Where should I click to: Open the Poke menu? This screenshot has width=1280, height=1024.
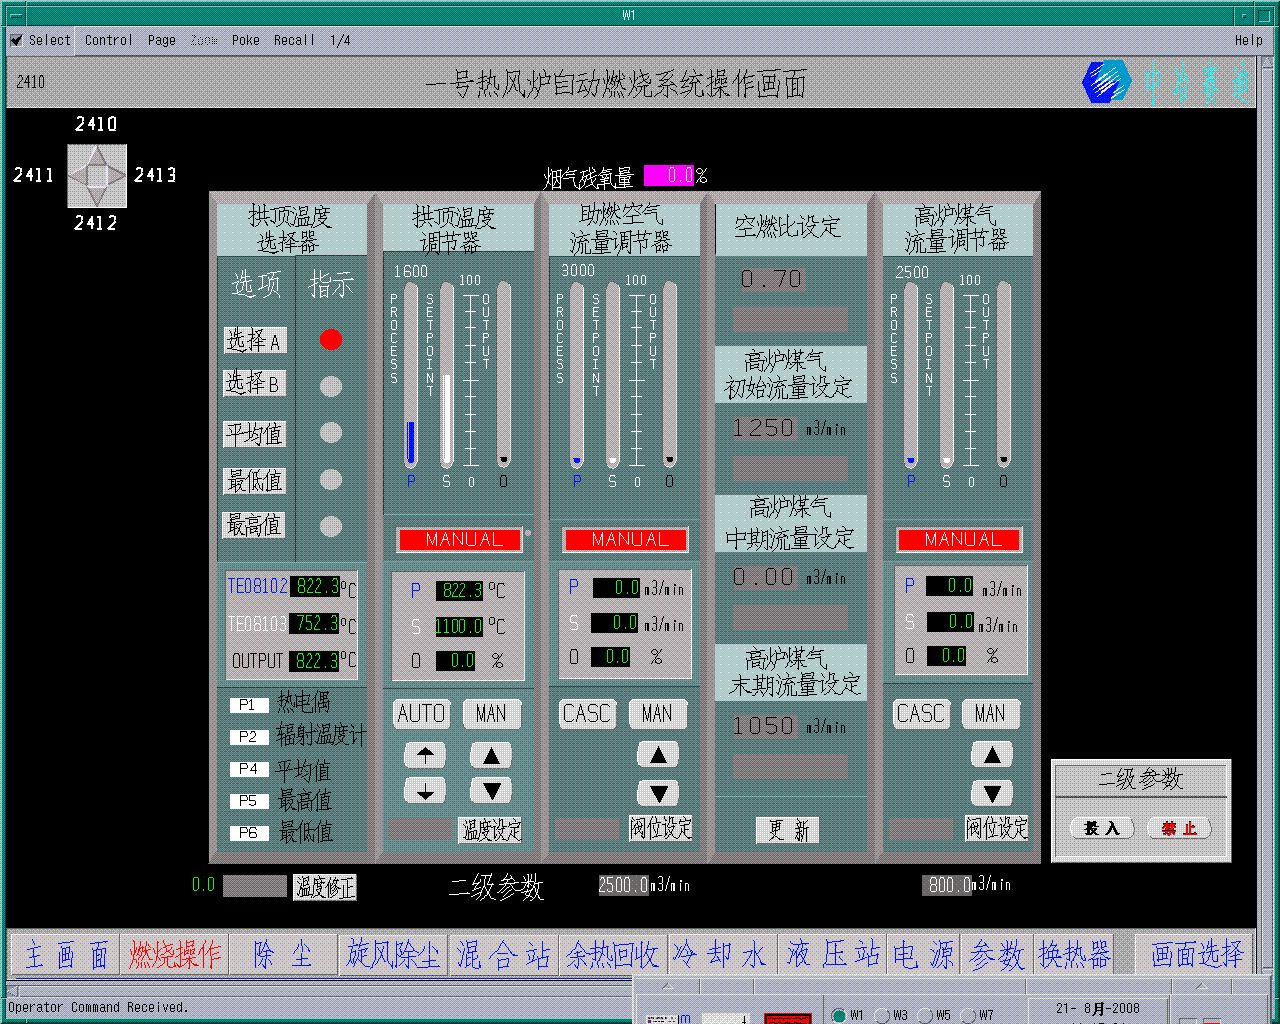click(246, 40)
